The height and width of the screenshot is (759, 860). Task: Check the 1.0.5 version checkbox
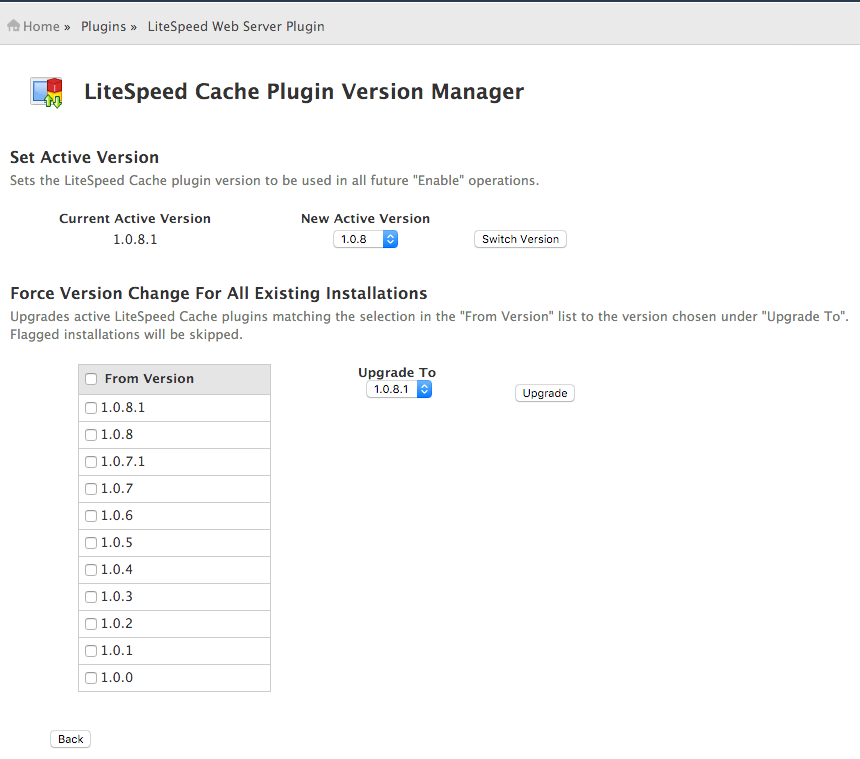click(91, 543)
